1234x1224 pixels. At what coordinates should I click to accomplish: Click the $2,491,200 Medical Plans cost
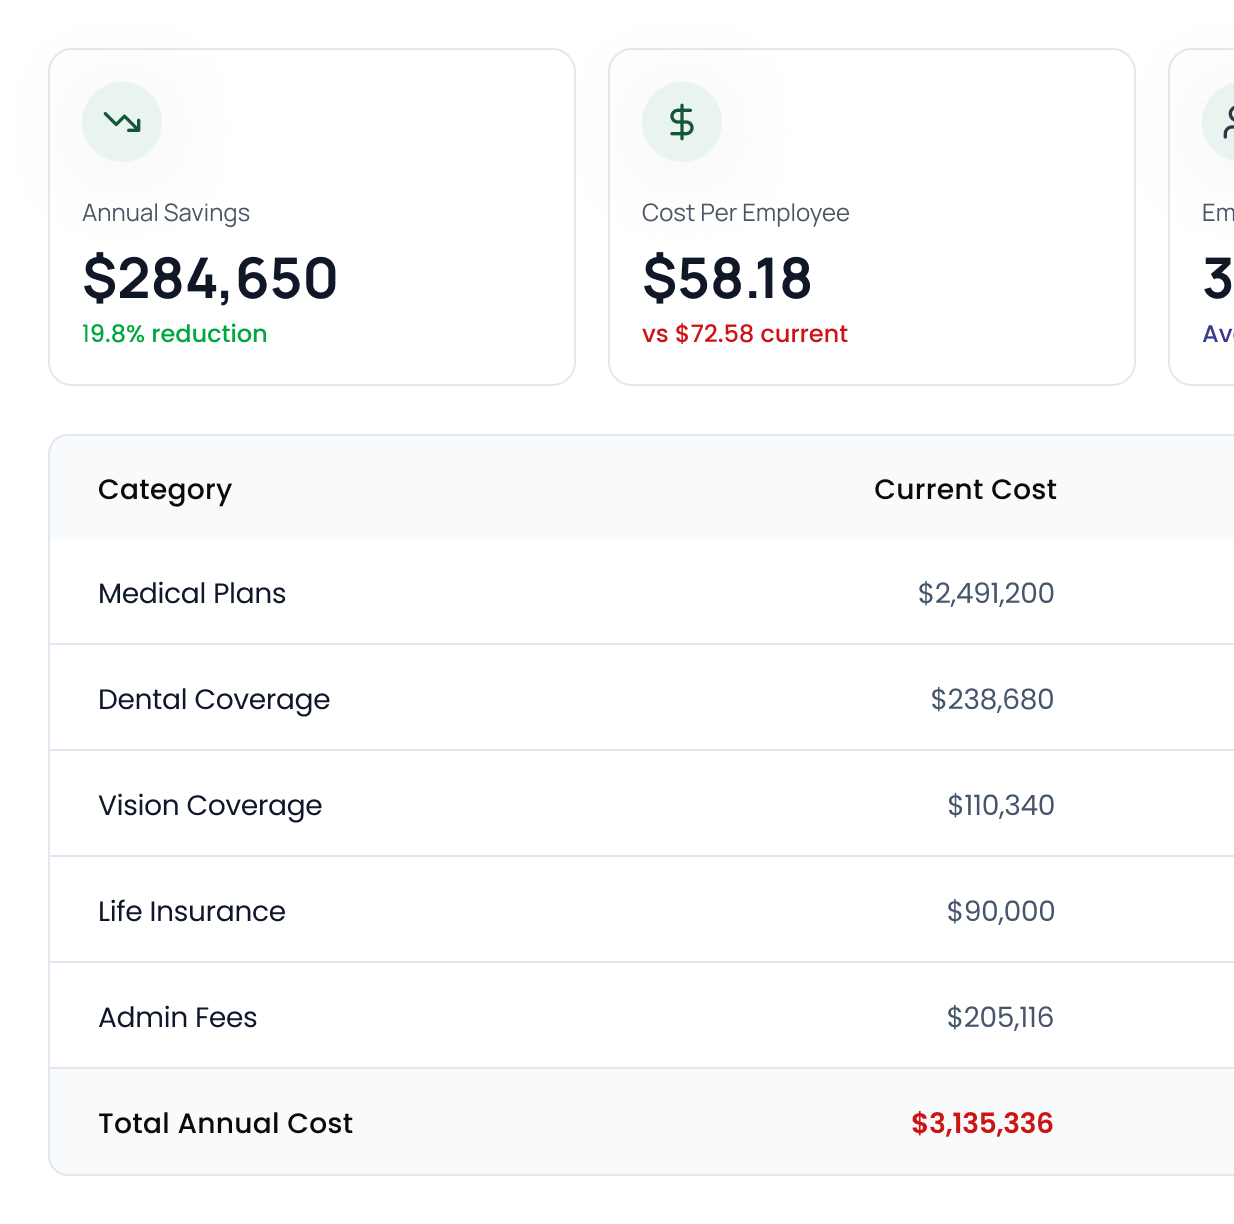click(985, 594)
